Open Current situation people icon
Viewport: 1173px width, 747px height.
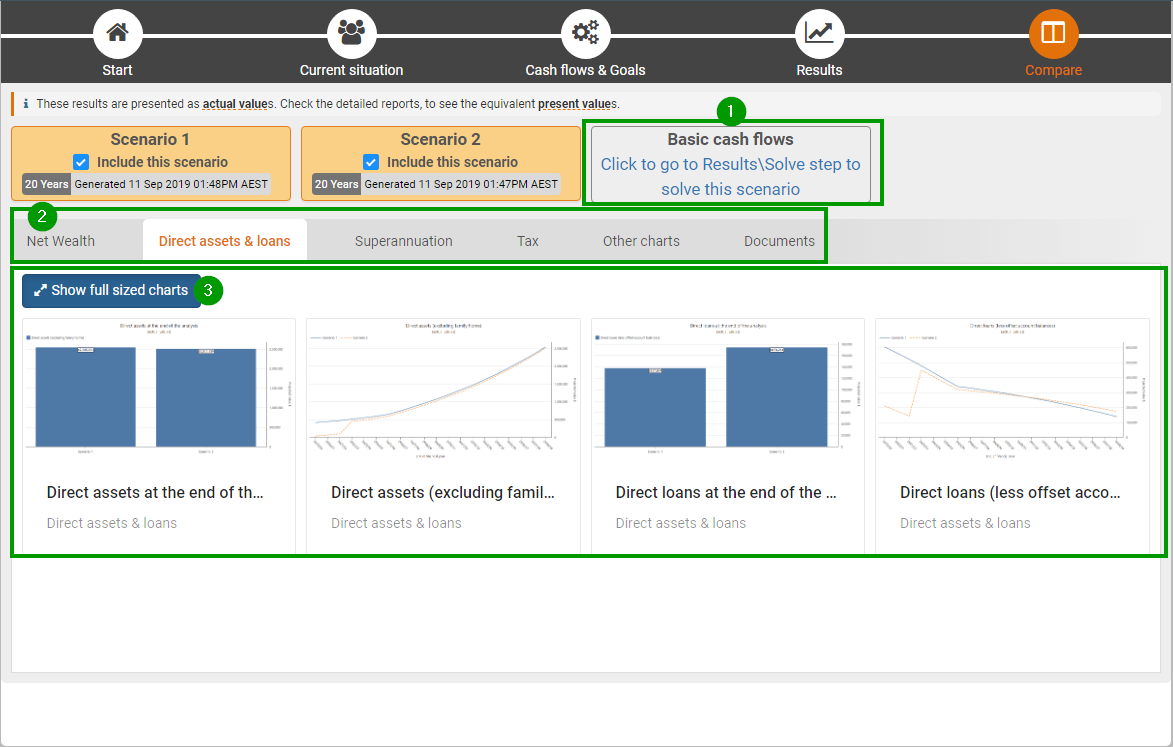tap(351, 34)
